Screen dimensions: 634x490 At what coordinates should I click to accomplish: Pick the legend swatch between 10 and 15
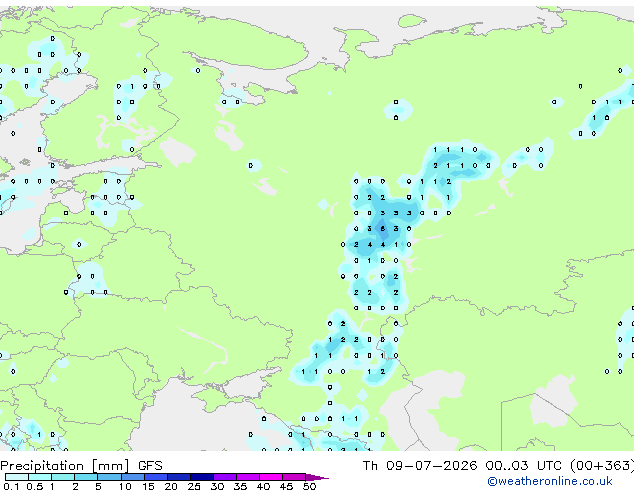(132, 477)
